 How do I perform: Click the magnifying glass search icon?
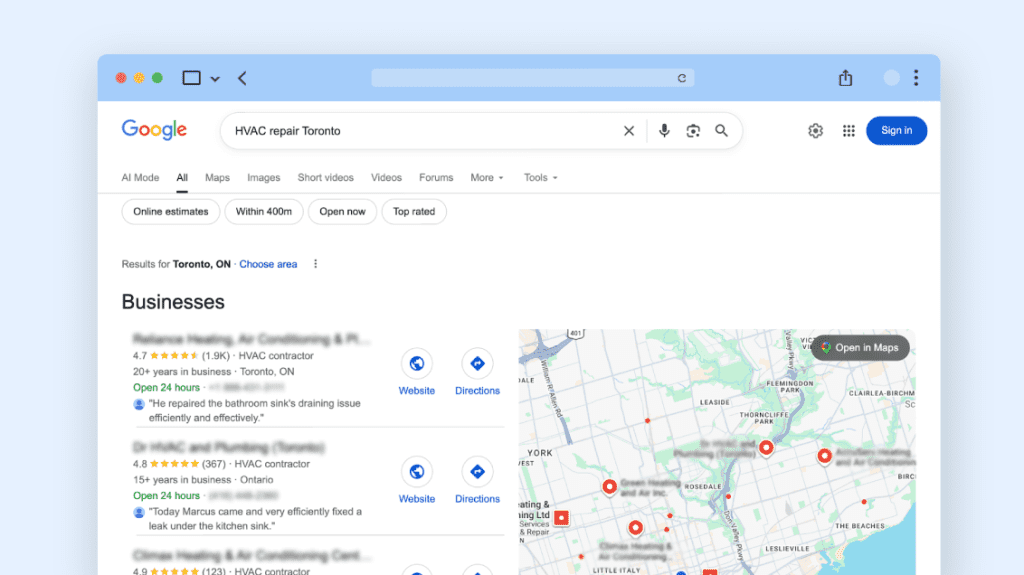[x=721, y=131]
